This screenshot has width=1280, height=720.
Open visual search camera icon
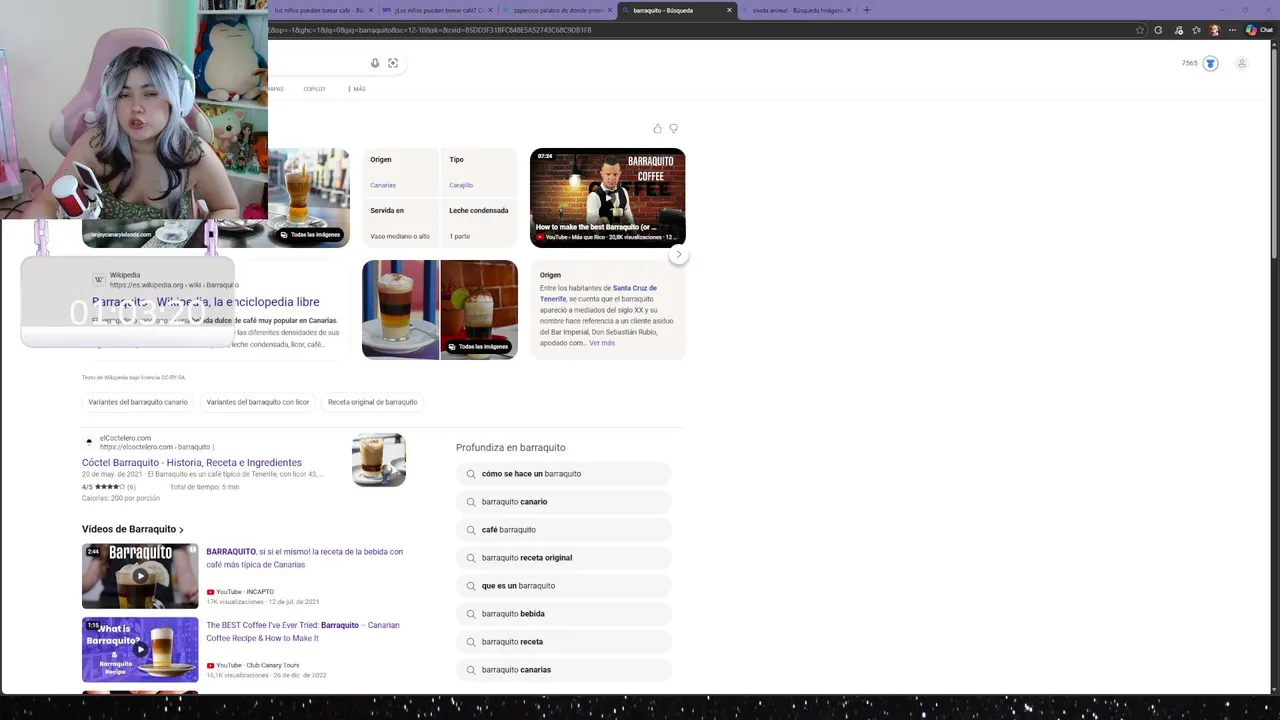393,63
